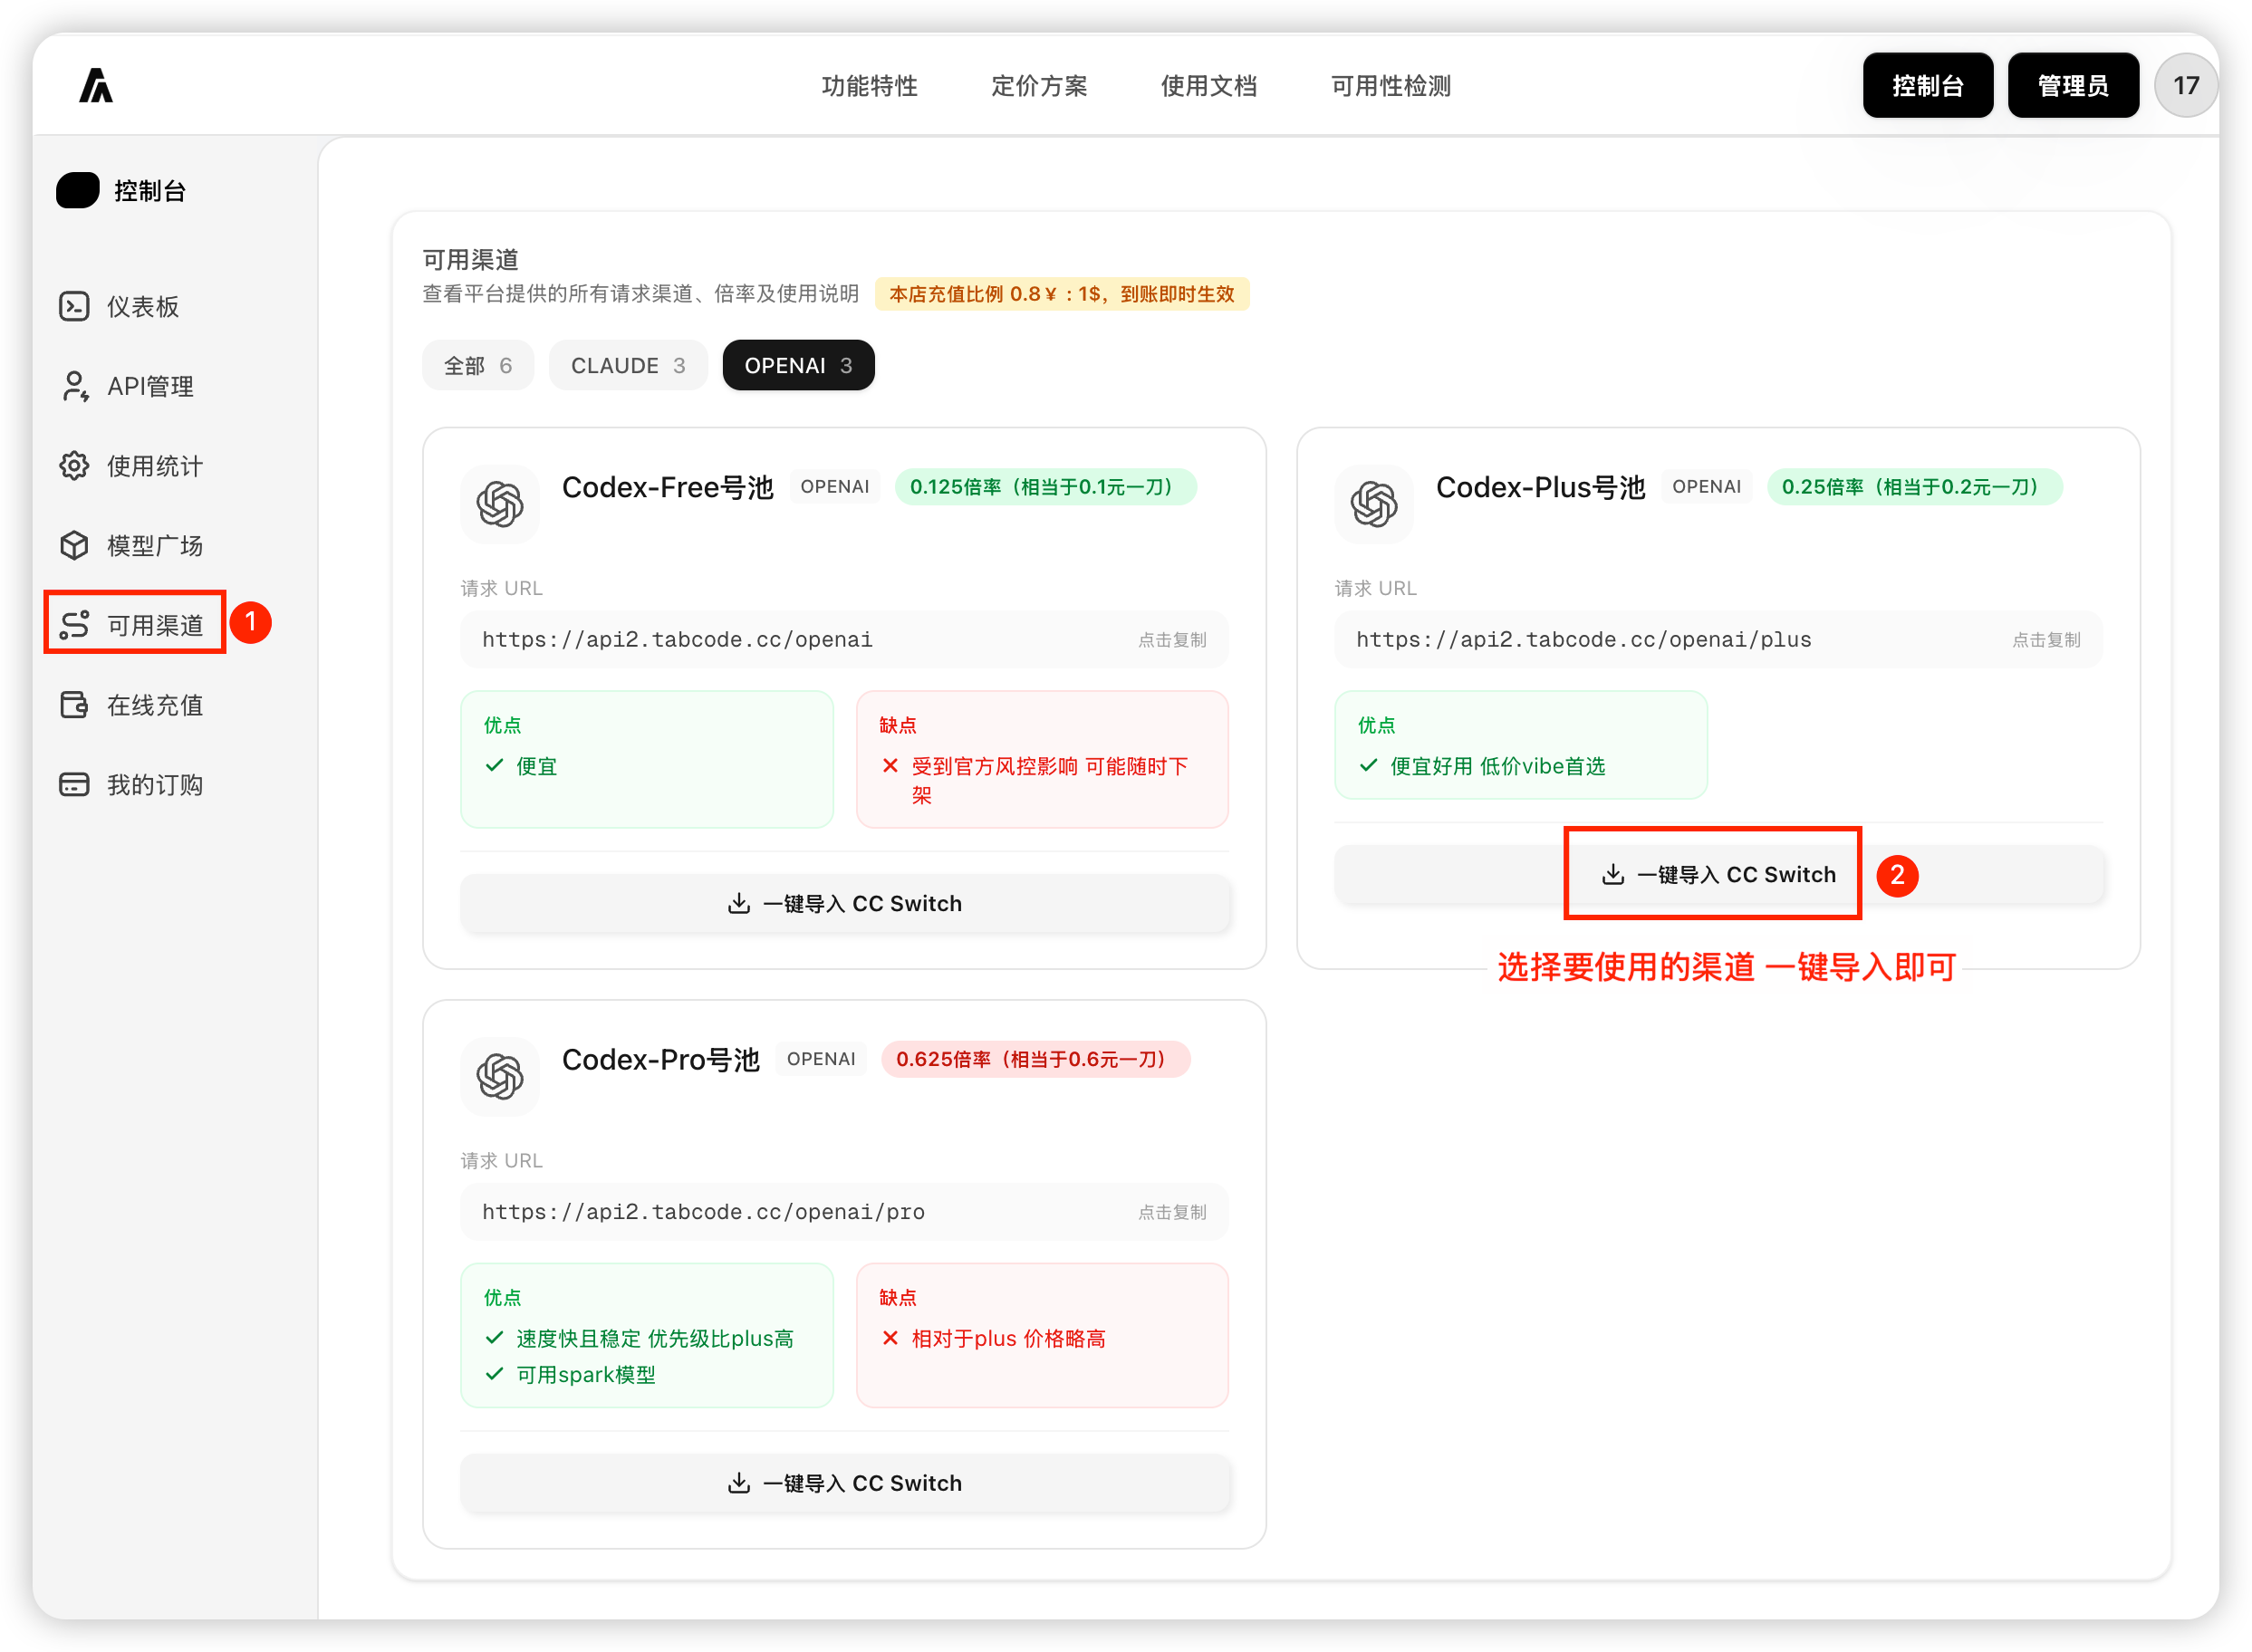Copy the Codex-Pro request URL via 点击复制

tap(1172, 1213)
